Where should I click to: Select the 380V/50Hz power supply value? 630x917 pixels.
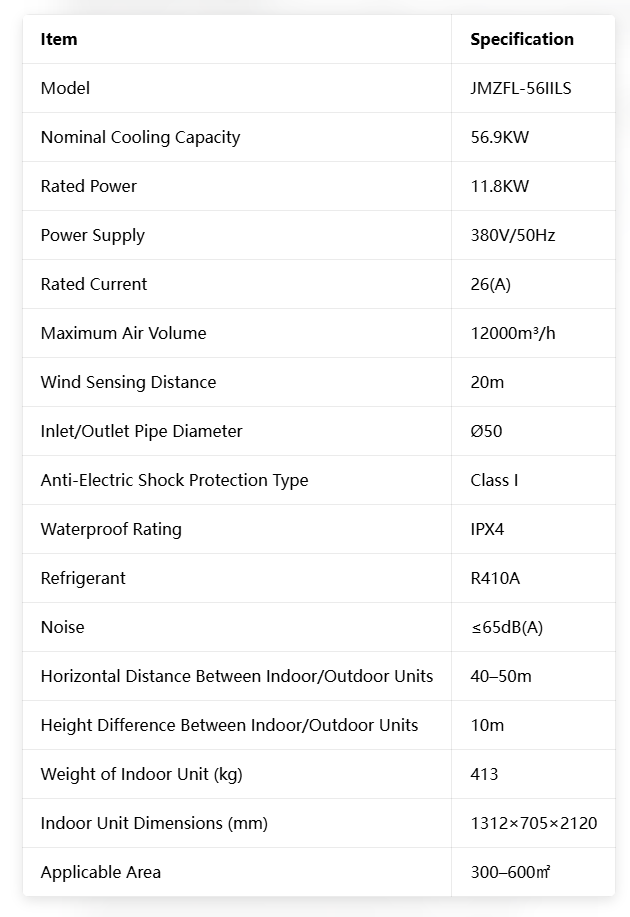click(513, 235)
